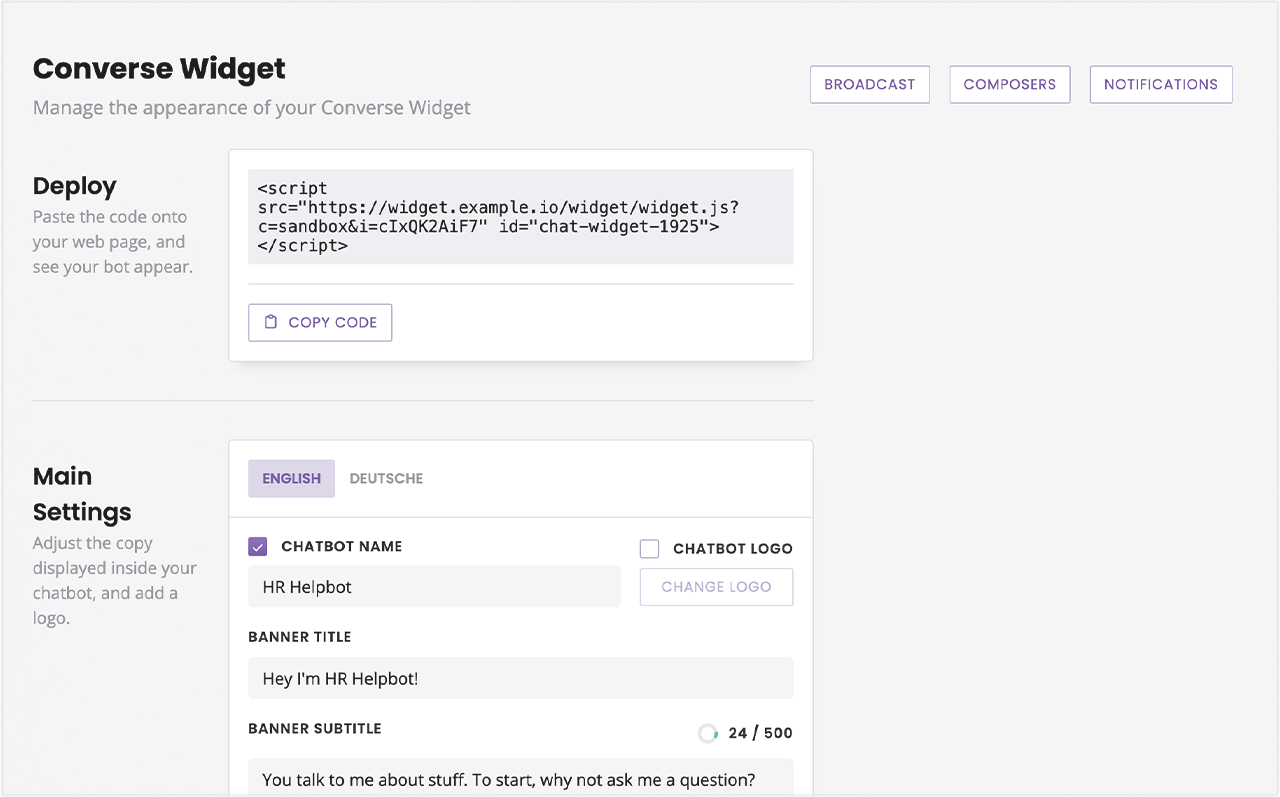This screenshot has height=797, width=1280.
Task: Click the Change Logo button
Action: tap(716, 587)
